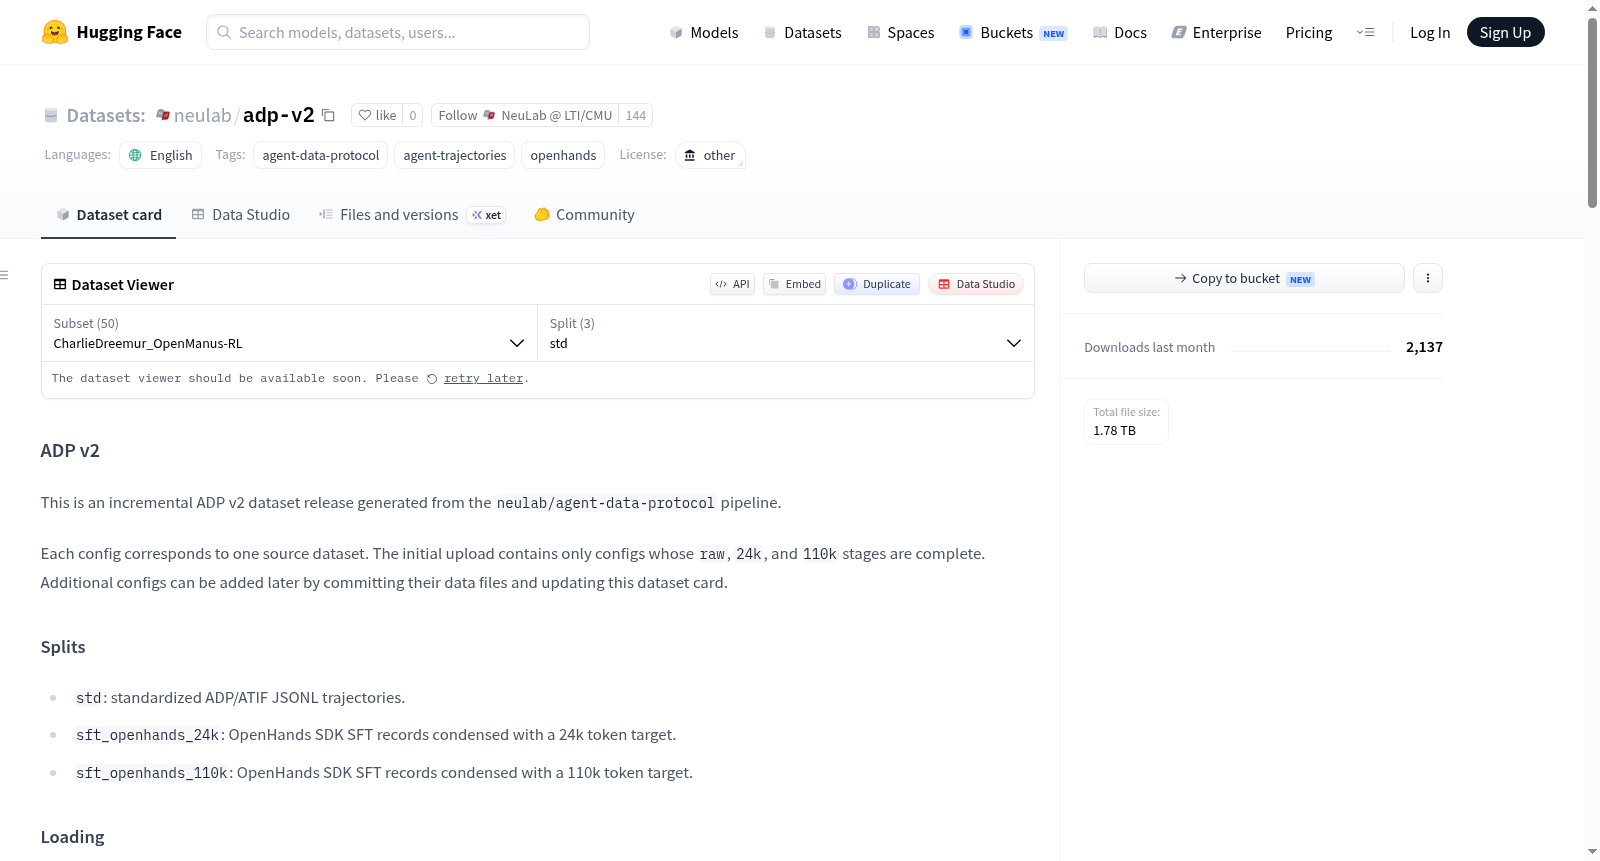Open the API button in Dataset Viewer

(x=732, y=284)
